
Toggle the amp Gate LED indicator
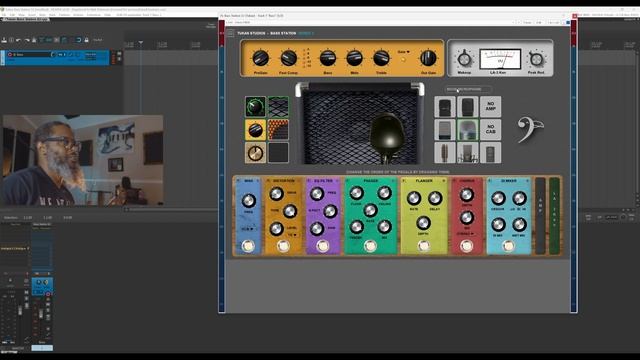click(x=403, y=60)
